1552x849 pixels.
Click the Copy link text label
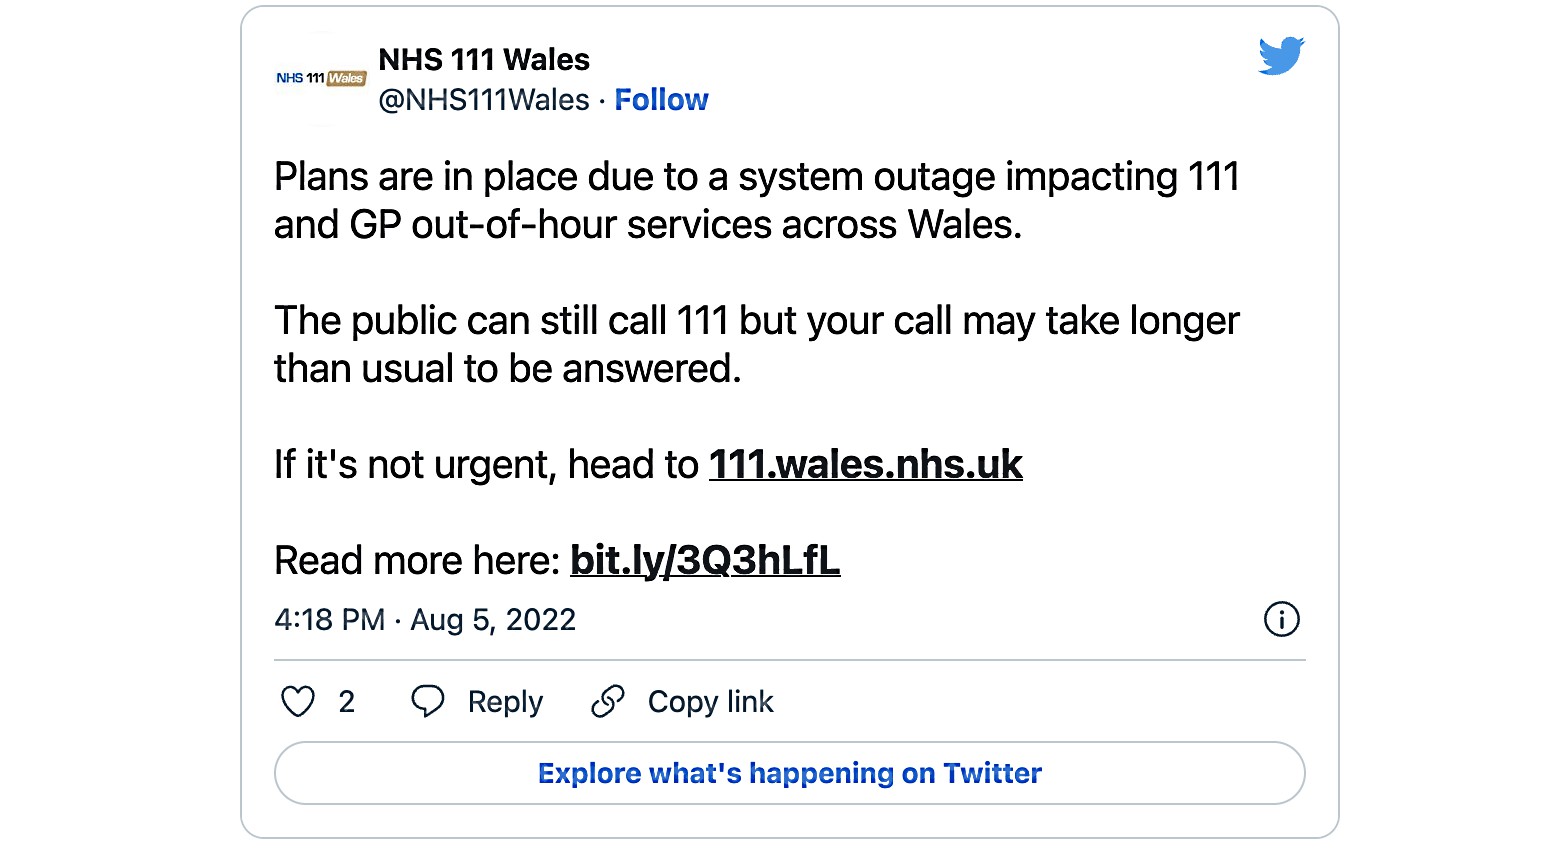pos(711,701)
